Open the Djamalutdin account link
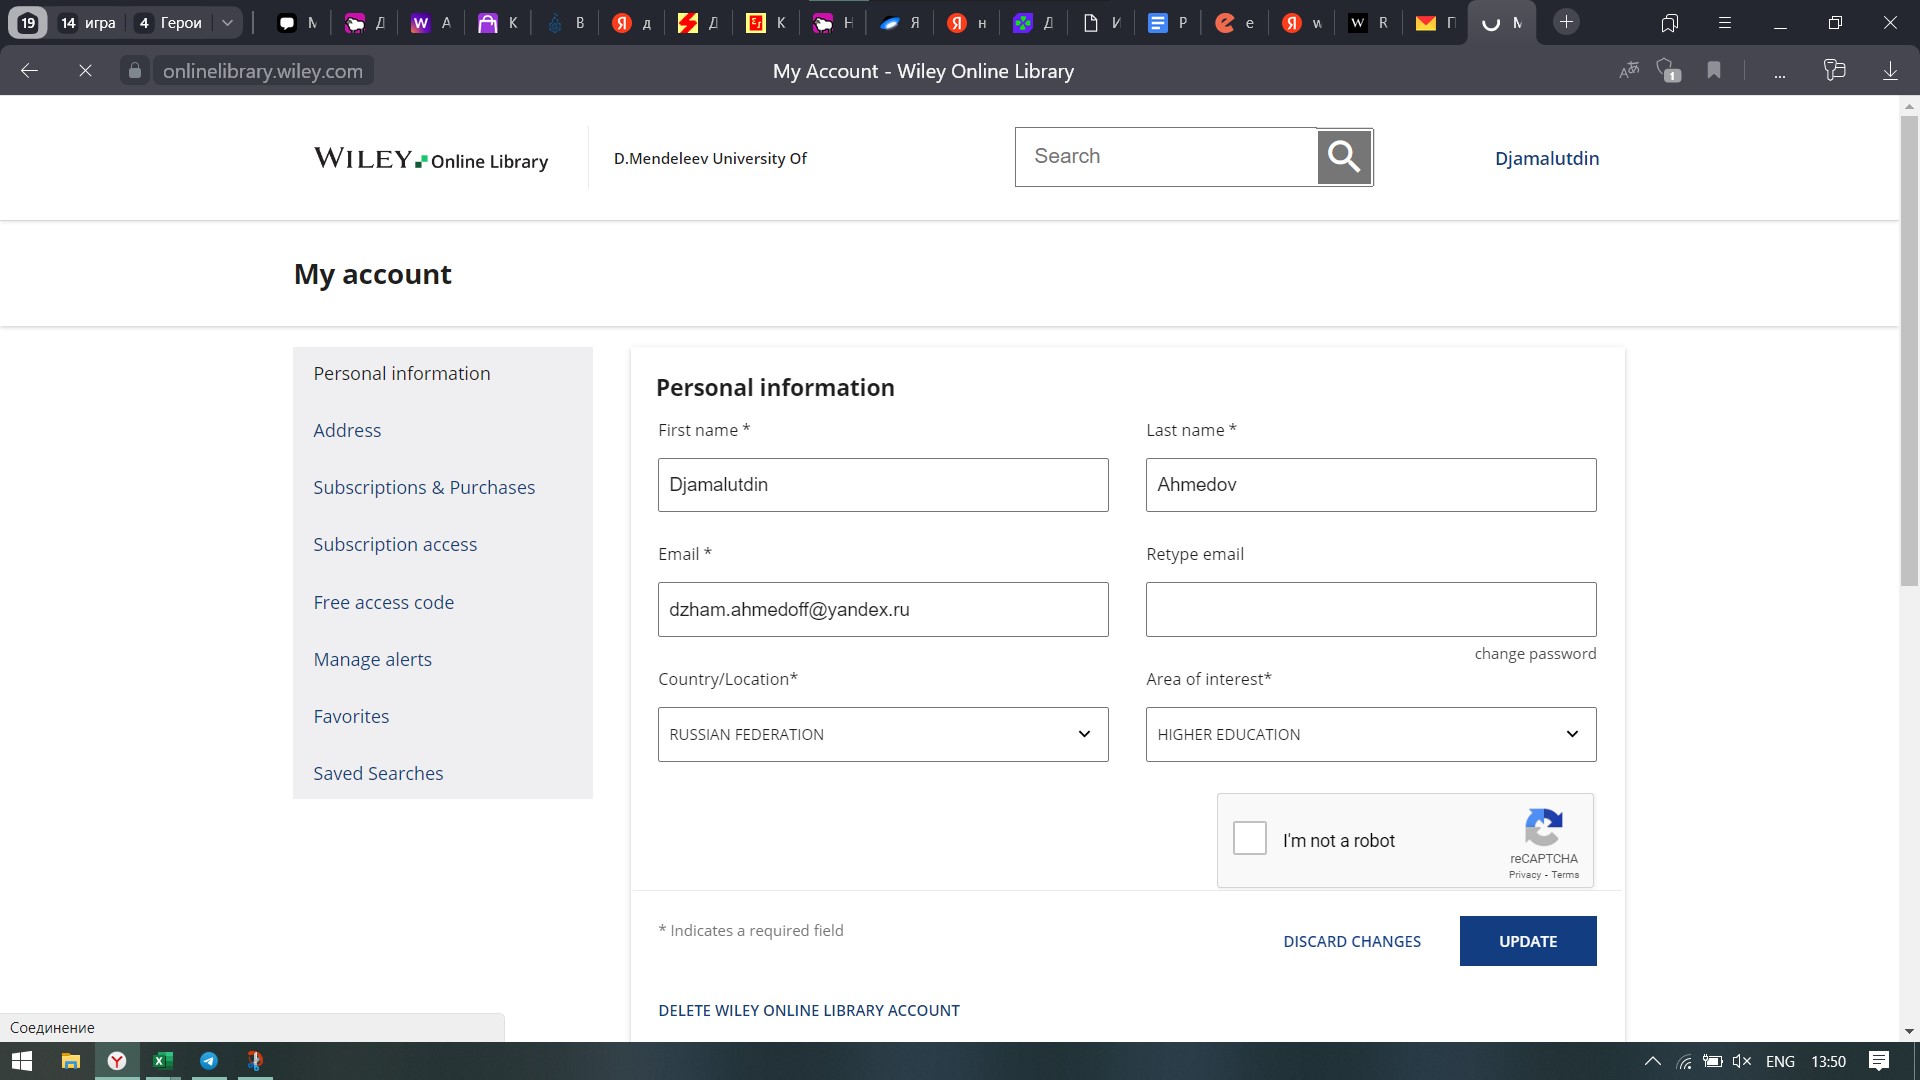The height and width of the screenshot is (1080, 1920). pos(1547,158)
